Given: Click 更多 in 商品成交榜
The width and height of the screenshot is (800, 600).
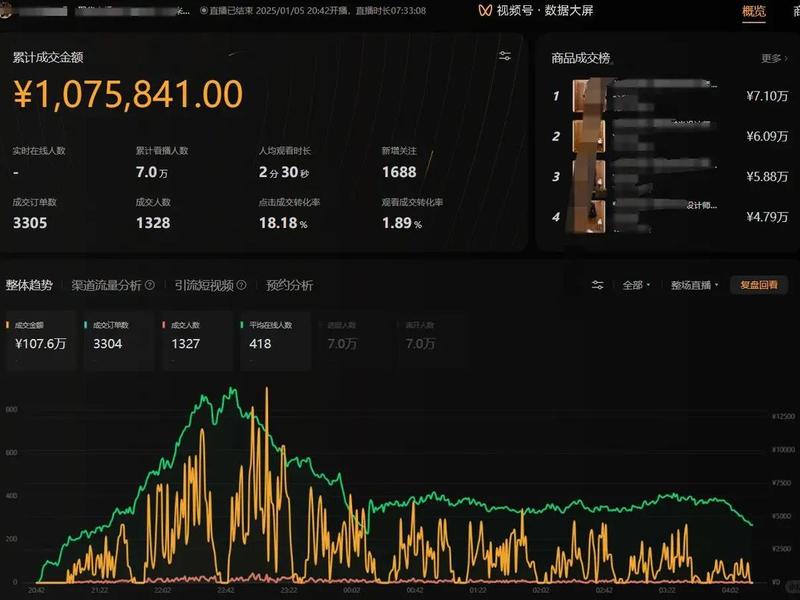Looking at the screenshot, I should (x=774, y=59).
